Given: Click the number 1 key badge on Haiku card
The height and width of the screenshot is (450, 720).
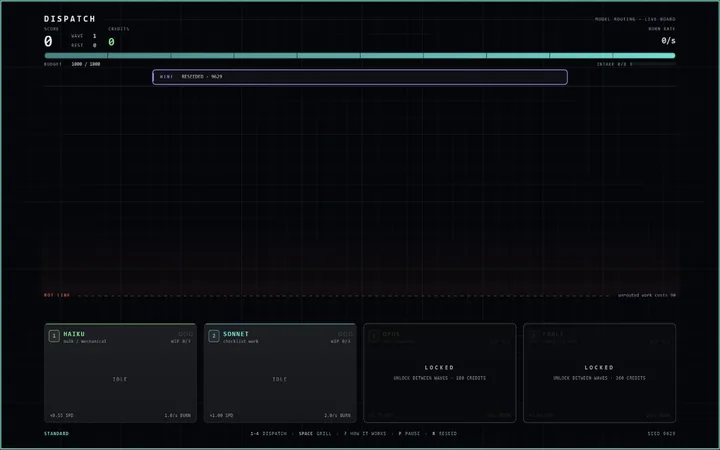Looking at the screenshot, I should (54, 336).
